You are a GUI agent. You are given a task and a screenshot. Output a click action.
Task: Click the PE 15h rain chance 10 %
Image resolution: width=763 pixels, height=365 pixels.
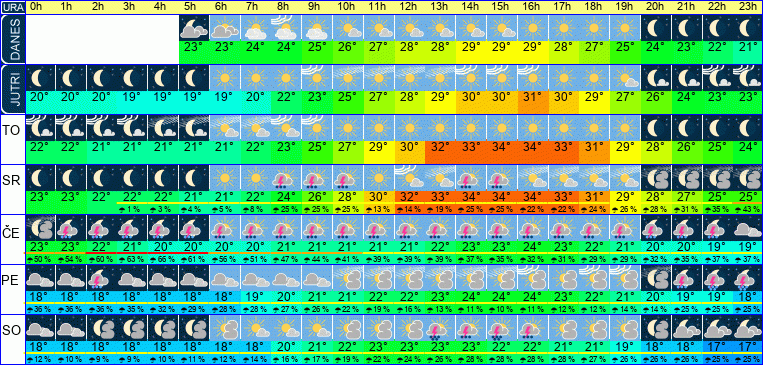click(502, 309)
